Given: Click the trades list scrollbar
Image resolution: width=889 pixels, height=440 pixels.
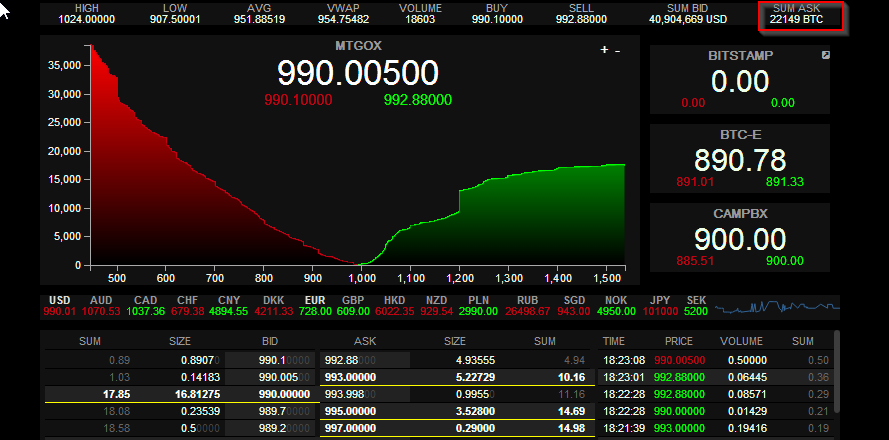Looking at the screenshot, I should pyautogui.click(x=836, y=371).
